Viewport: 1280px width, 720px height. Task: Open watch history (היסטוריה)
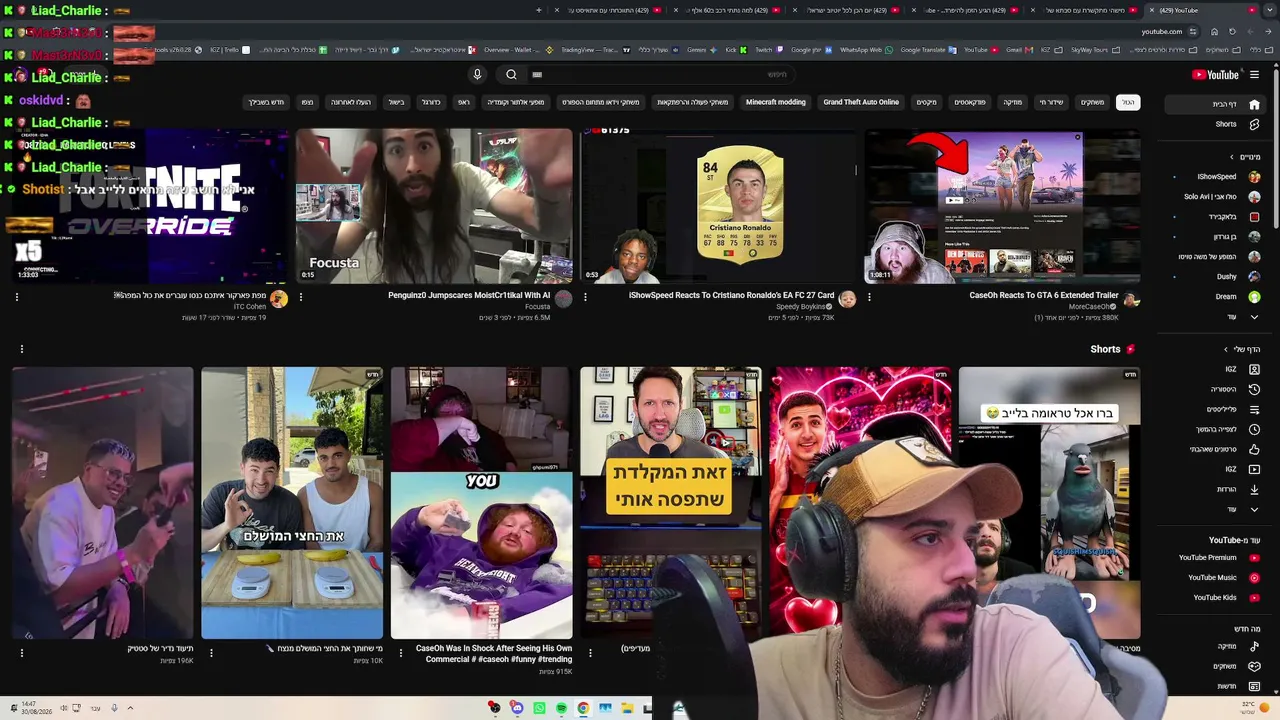(1217, 389)
